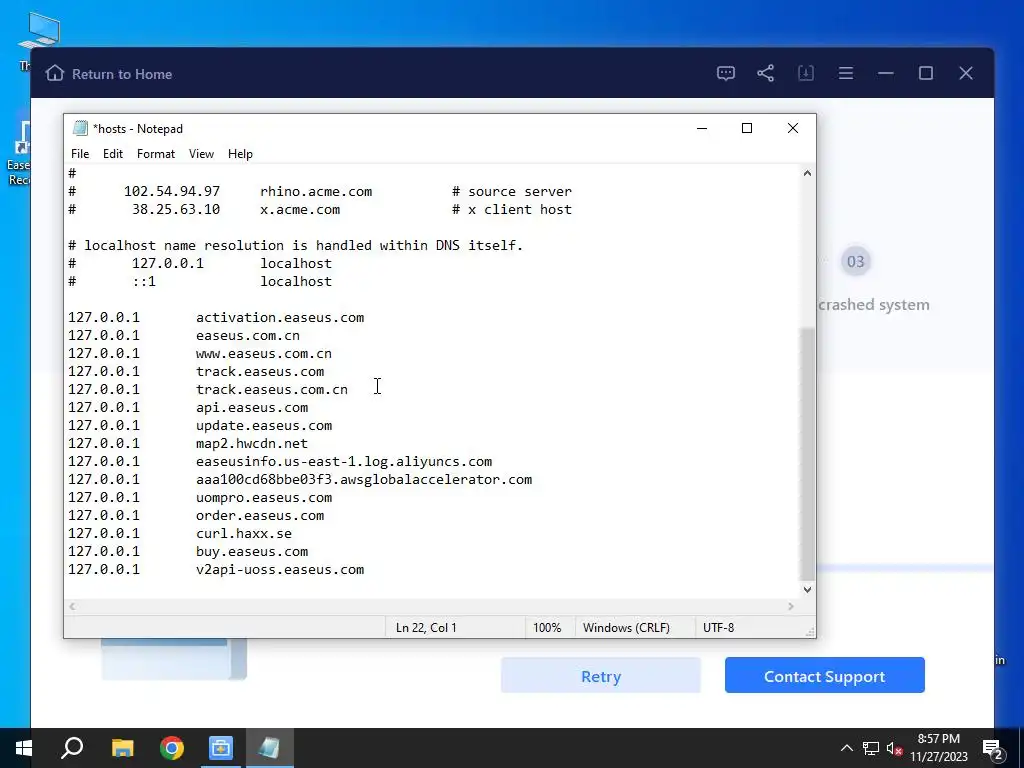Screen dimensions: 1024x768
Task: Open the Windows Start menu
Action: coord(24,748)
